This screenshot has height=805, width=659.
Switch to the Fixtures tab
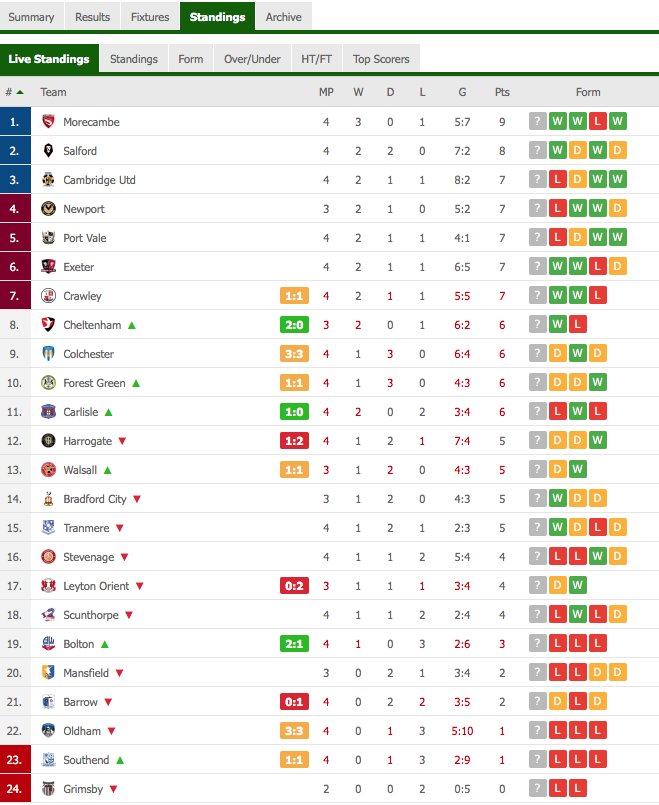[x=150, y=16]
